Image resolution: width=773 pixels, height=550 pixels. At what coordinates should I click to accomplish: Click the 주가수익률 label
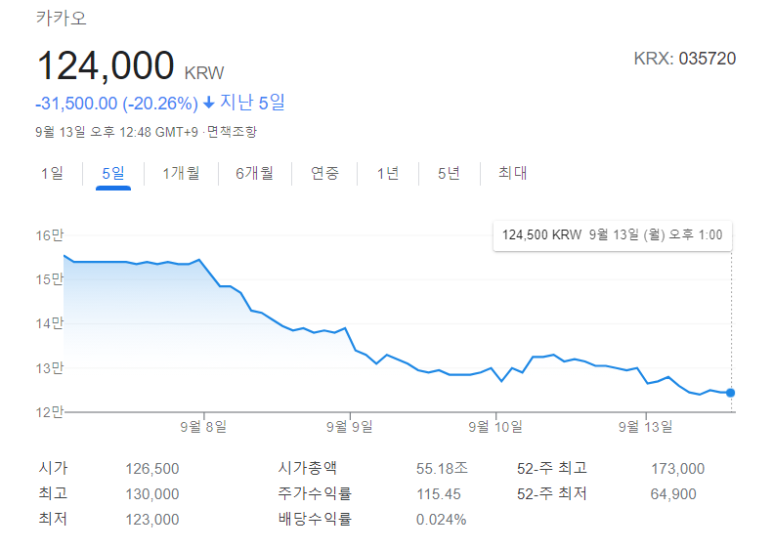coord(315,493)
